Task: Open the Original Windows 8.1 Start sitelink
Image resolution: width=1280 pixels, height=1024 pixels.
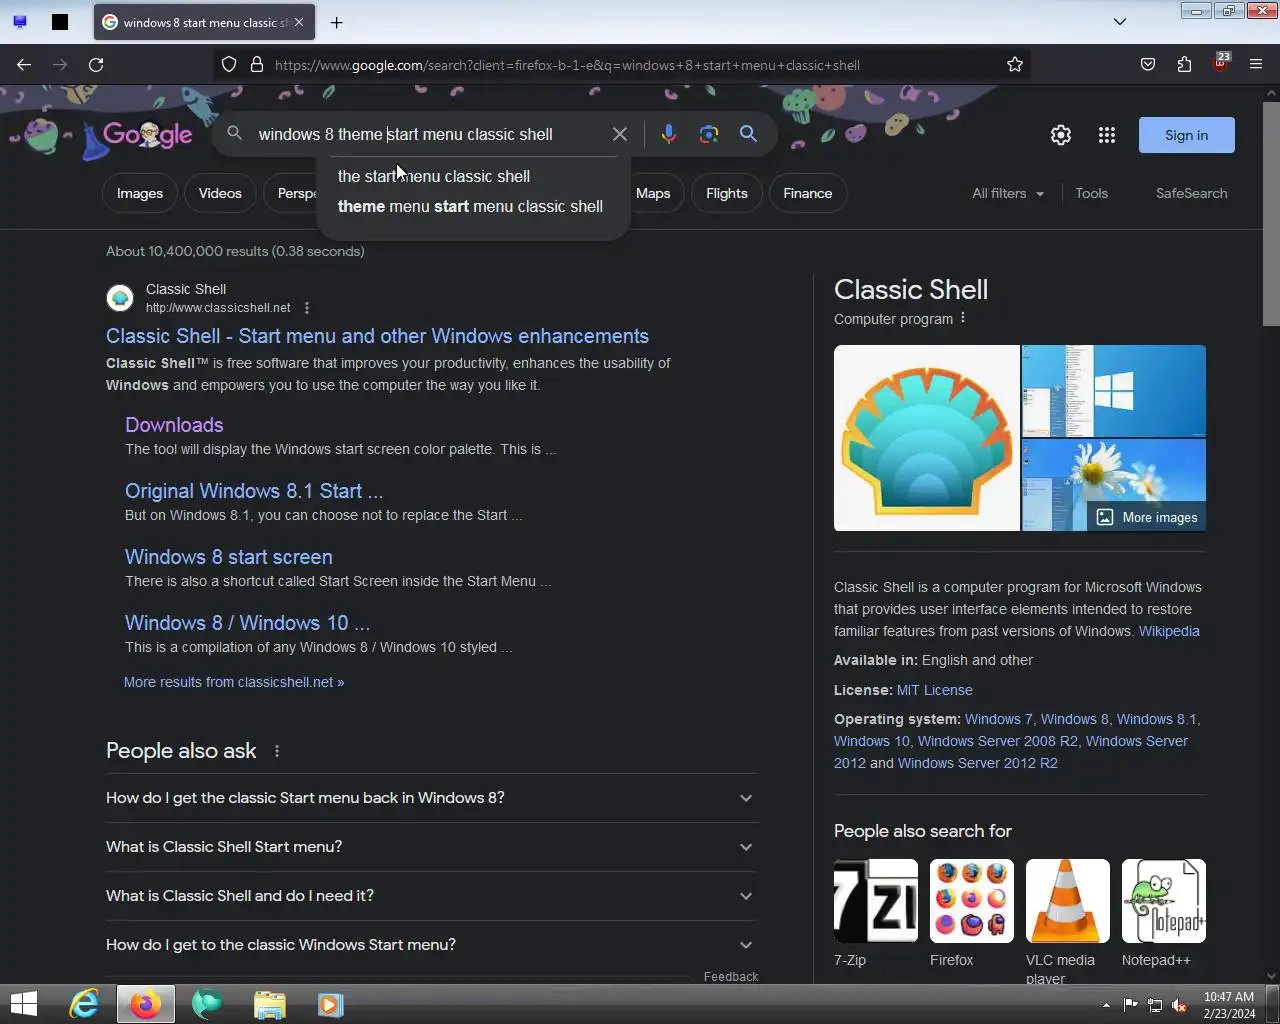Action: coord(254,491)
